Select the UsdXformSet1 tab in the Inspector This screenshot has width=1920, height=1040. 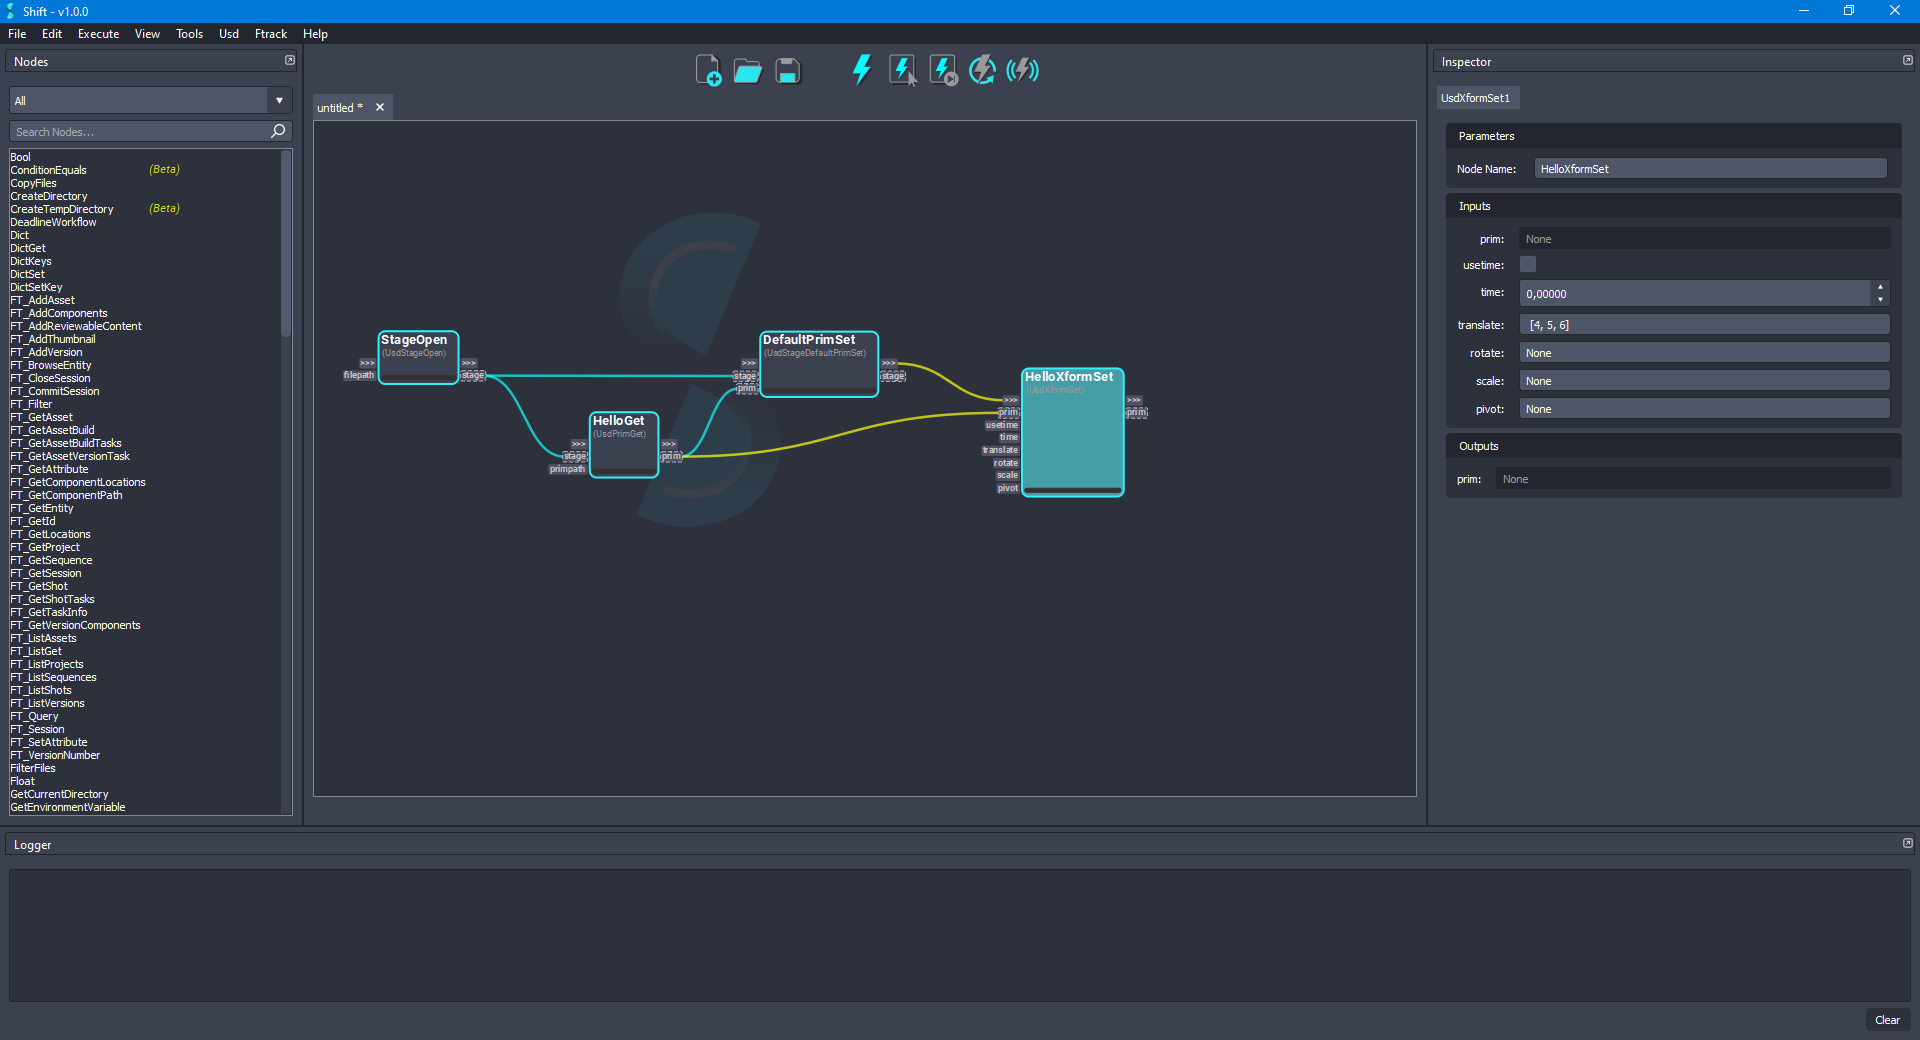1477,97
